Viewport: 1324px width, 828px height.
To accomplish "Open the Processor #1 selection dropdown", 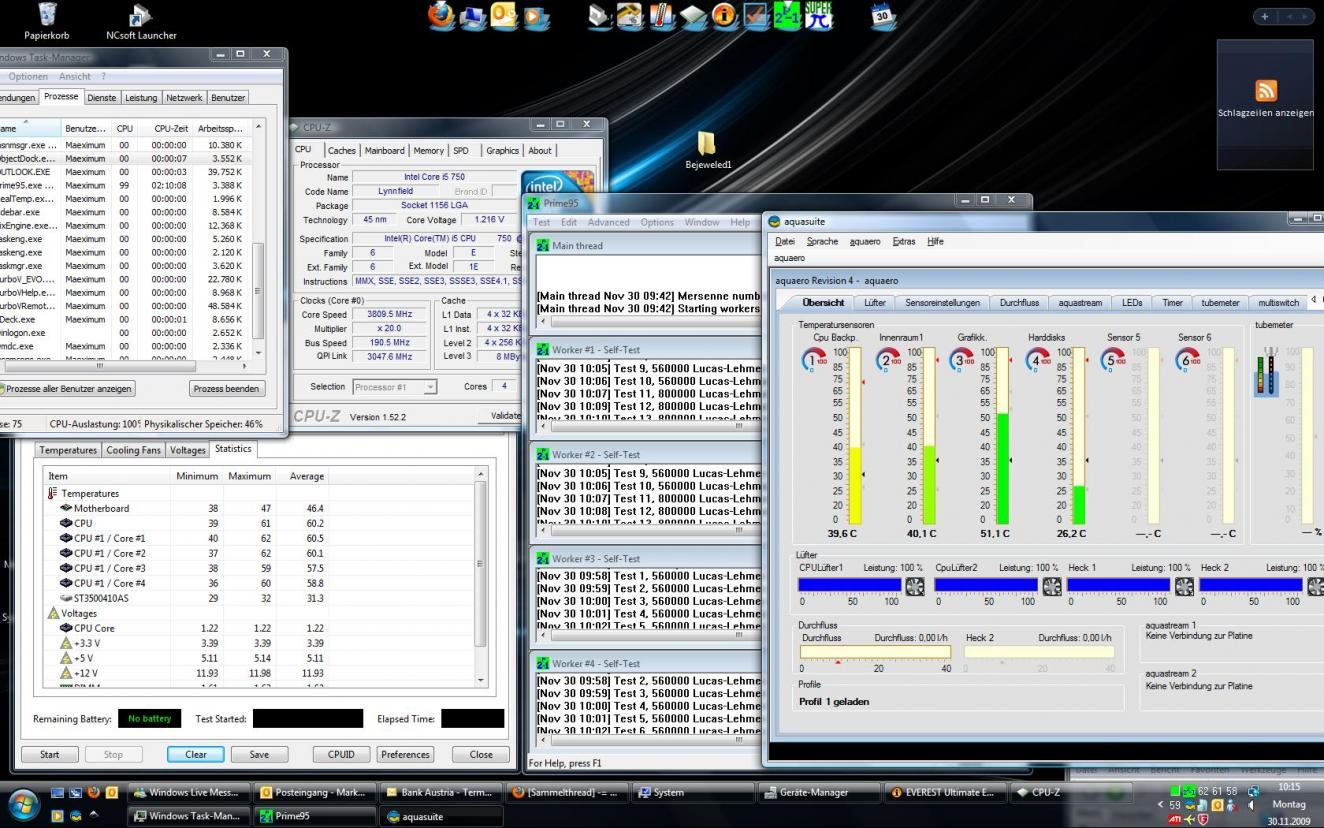I will [394, 387].
